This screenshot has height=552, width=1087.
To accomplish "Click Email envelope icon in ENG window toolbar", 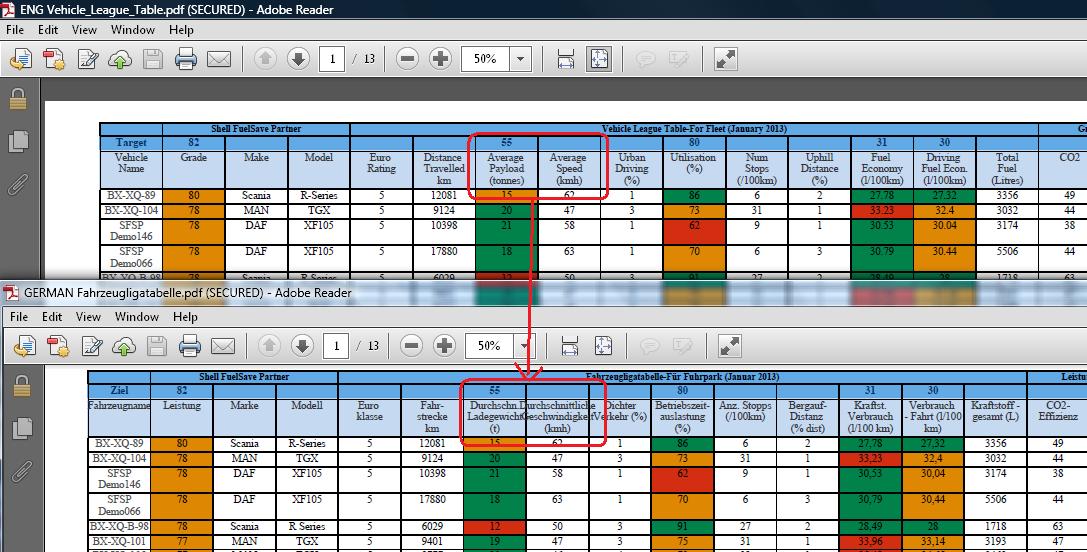I will point(219,60).
